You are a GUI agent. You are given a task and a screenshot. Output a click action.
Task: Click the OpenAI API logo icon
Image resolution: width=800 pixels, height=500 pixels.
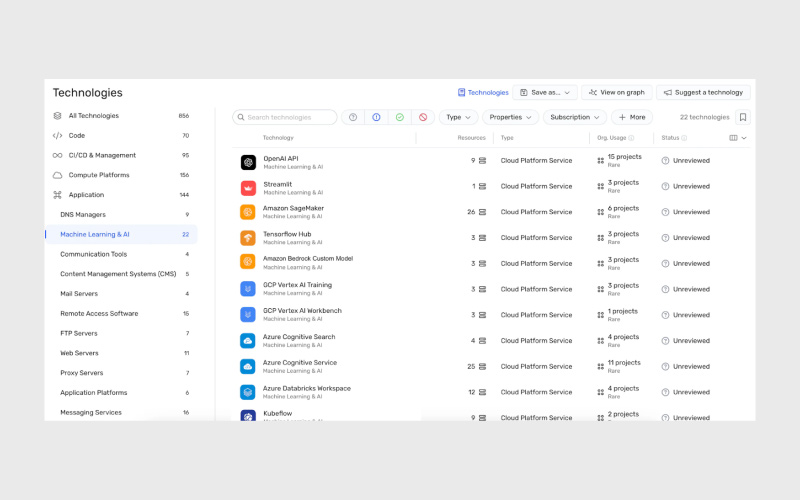tap(248, 162)
